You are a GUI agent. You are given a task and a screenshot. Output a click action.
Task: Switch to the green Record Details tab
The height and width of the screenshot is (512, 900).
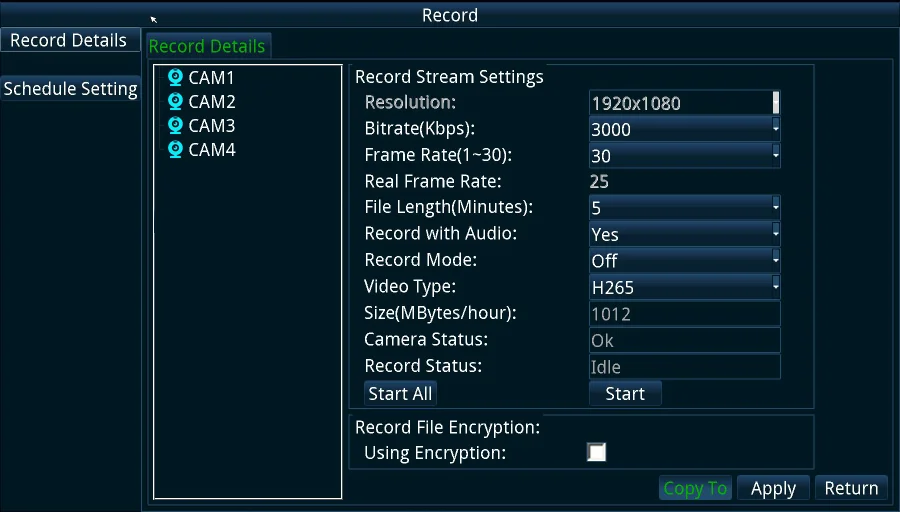208,46
